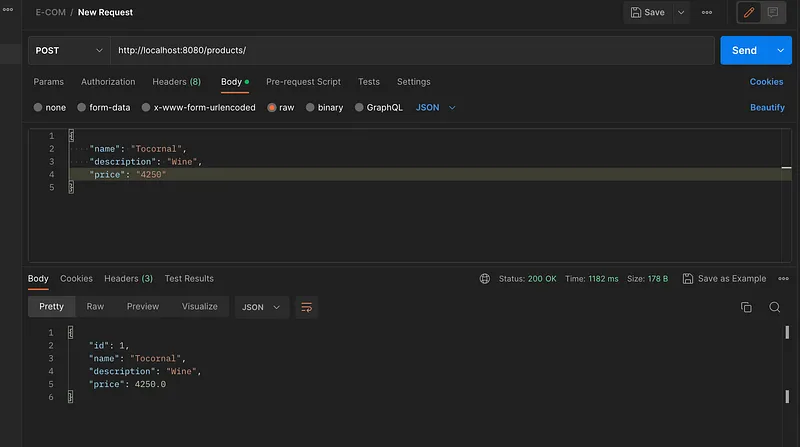Image resolution: width=800 pixels, height=447 pixels.
Task: Switch to response Body tab
Action: (x=38, y=279)
